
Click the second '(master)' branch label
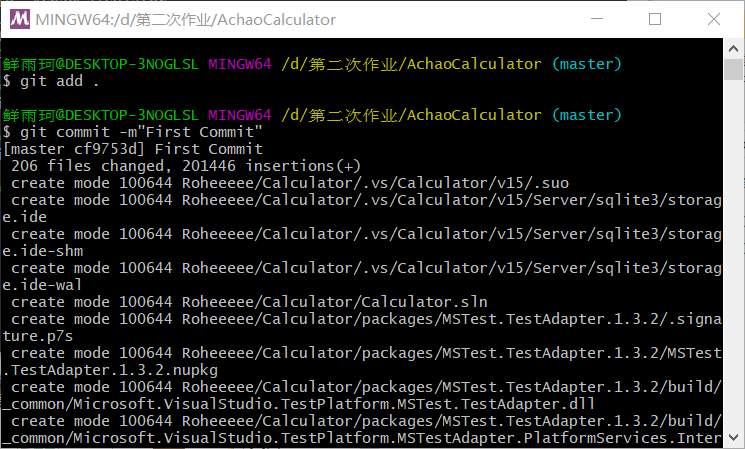587,115
